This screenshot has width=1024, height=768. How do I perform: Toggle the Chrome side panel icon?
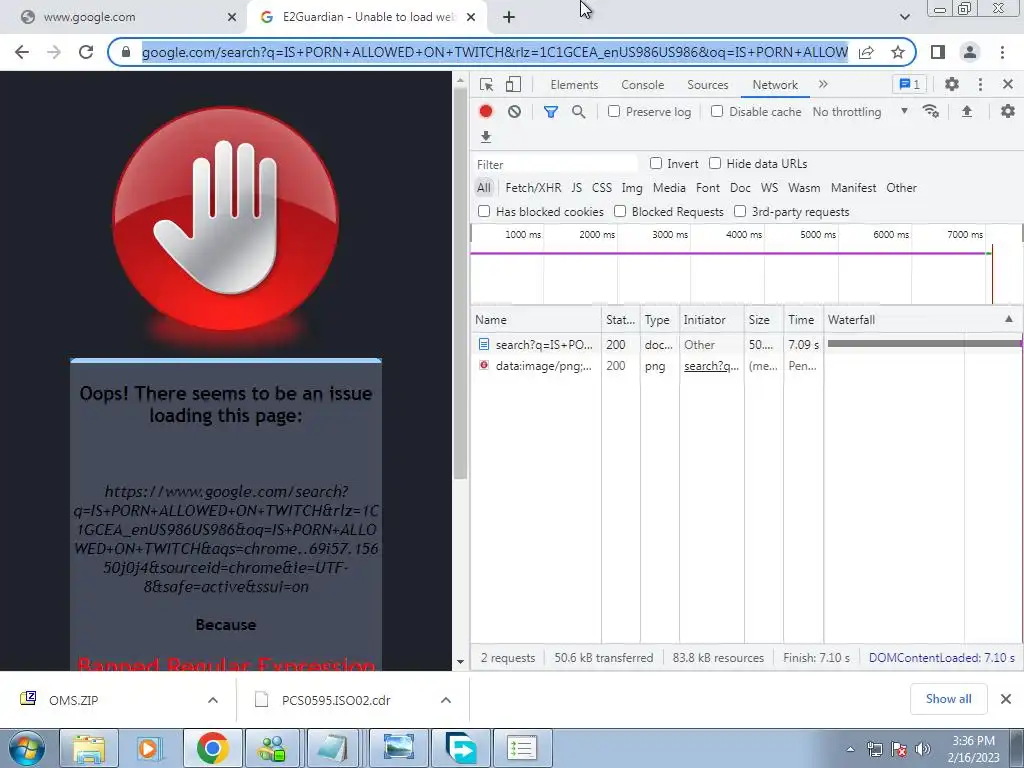938,52
